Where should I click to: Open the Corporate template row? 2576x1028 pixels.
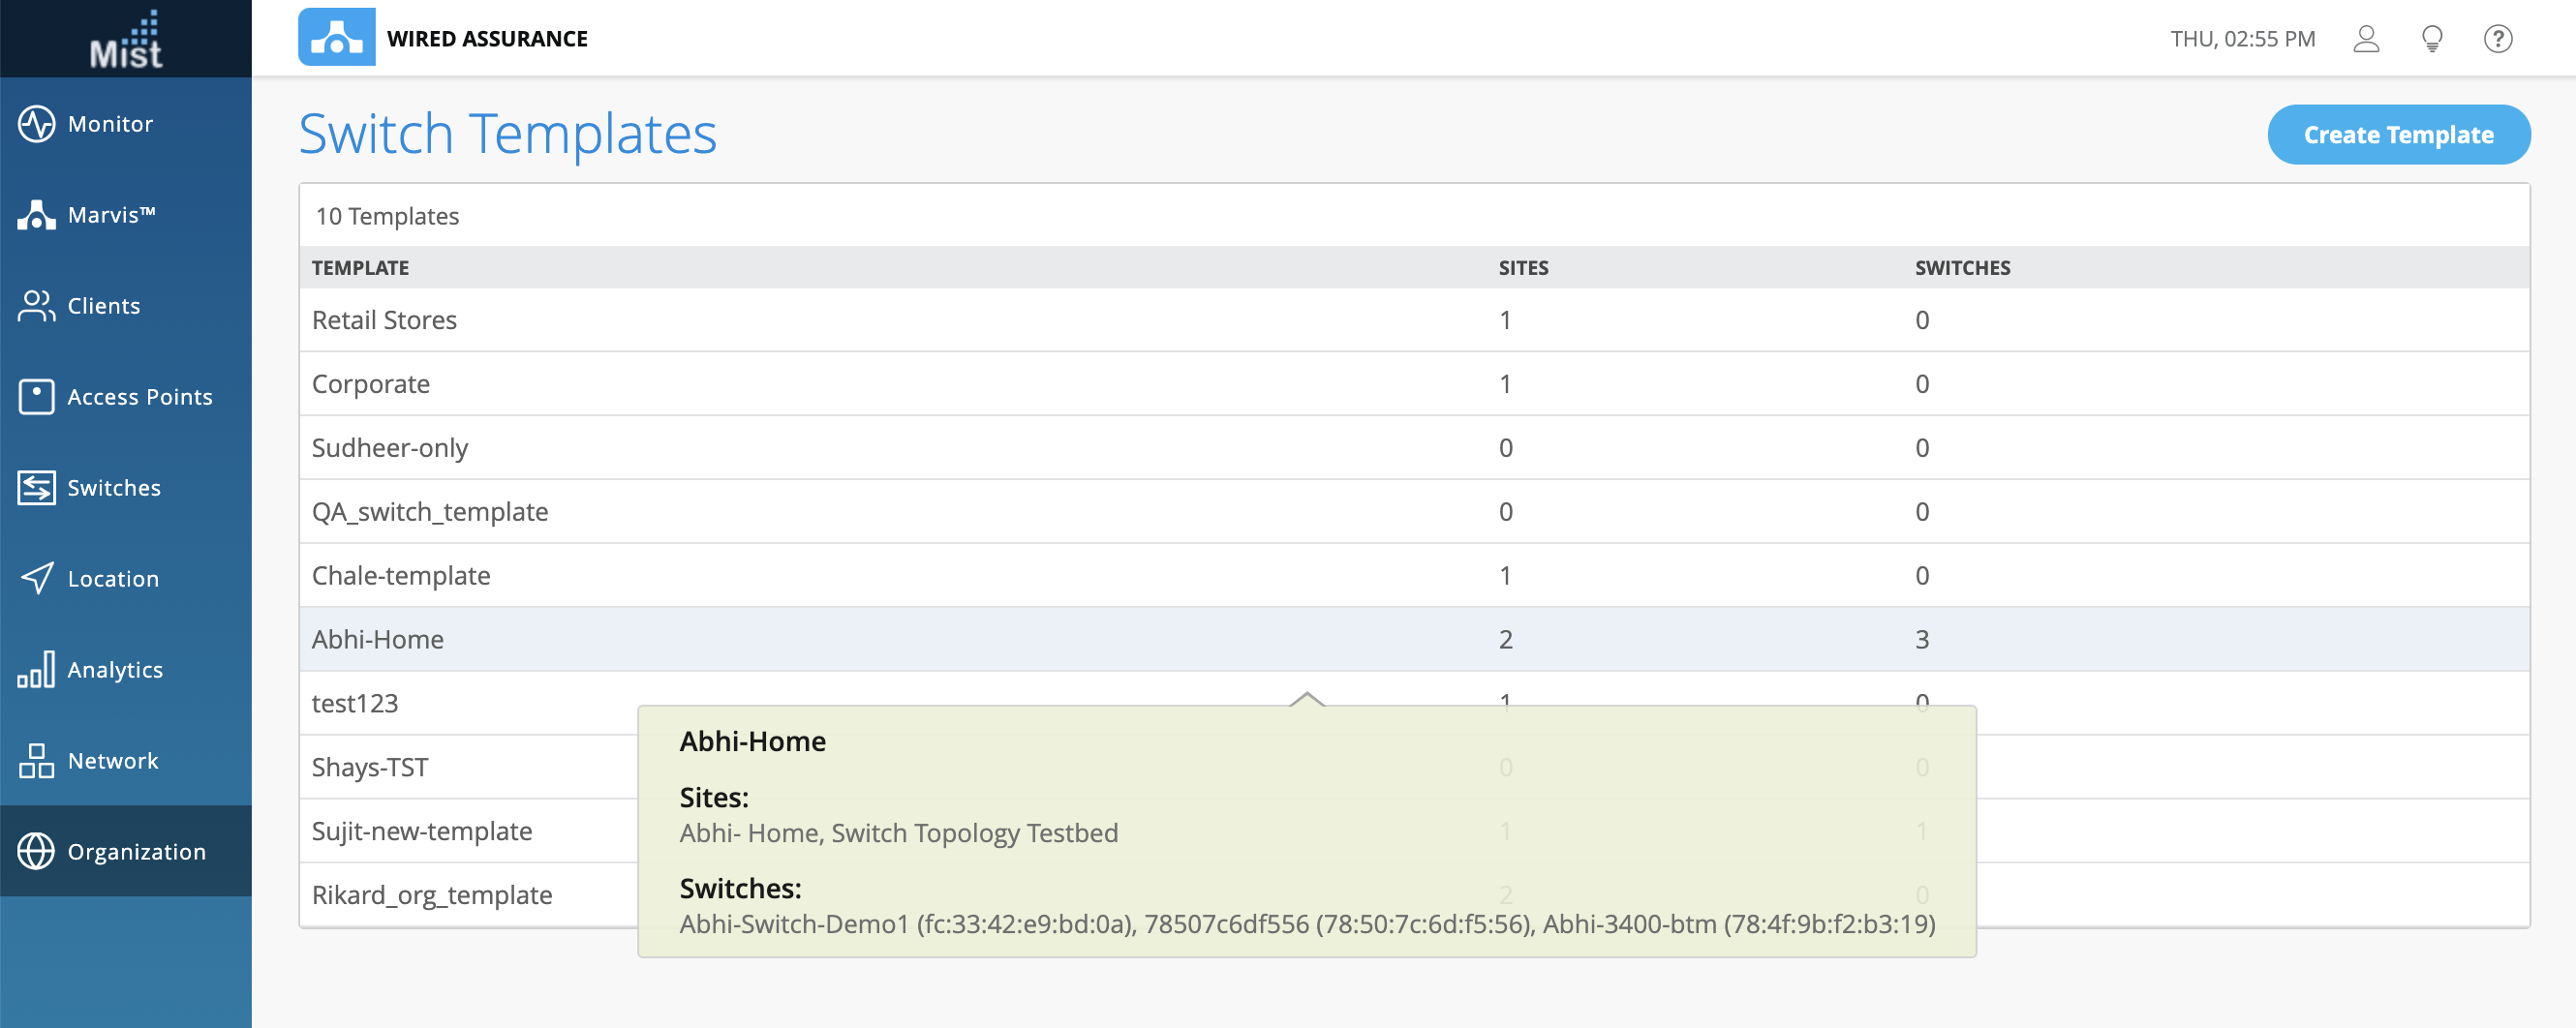pos(371,384)
